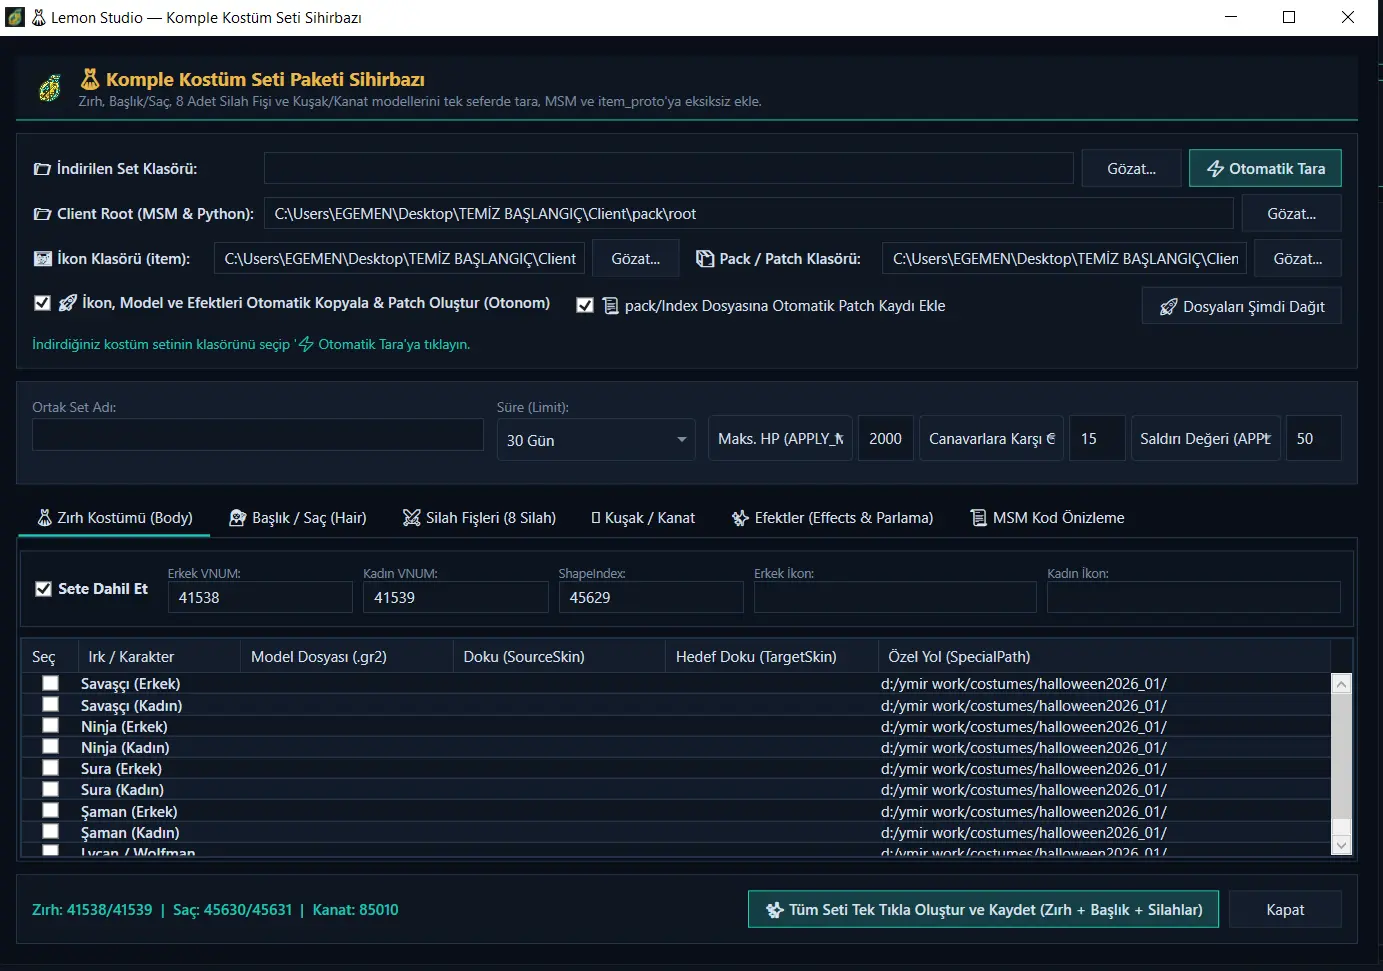The height and width of the screenshot is (971, 1383).
Task: Click the lemon logo in the wizard header
Action: click(50, 89)
